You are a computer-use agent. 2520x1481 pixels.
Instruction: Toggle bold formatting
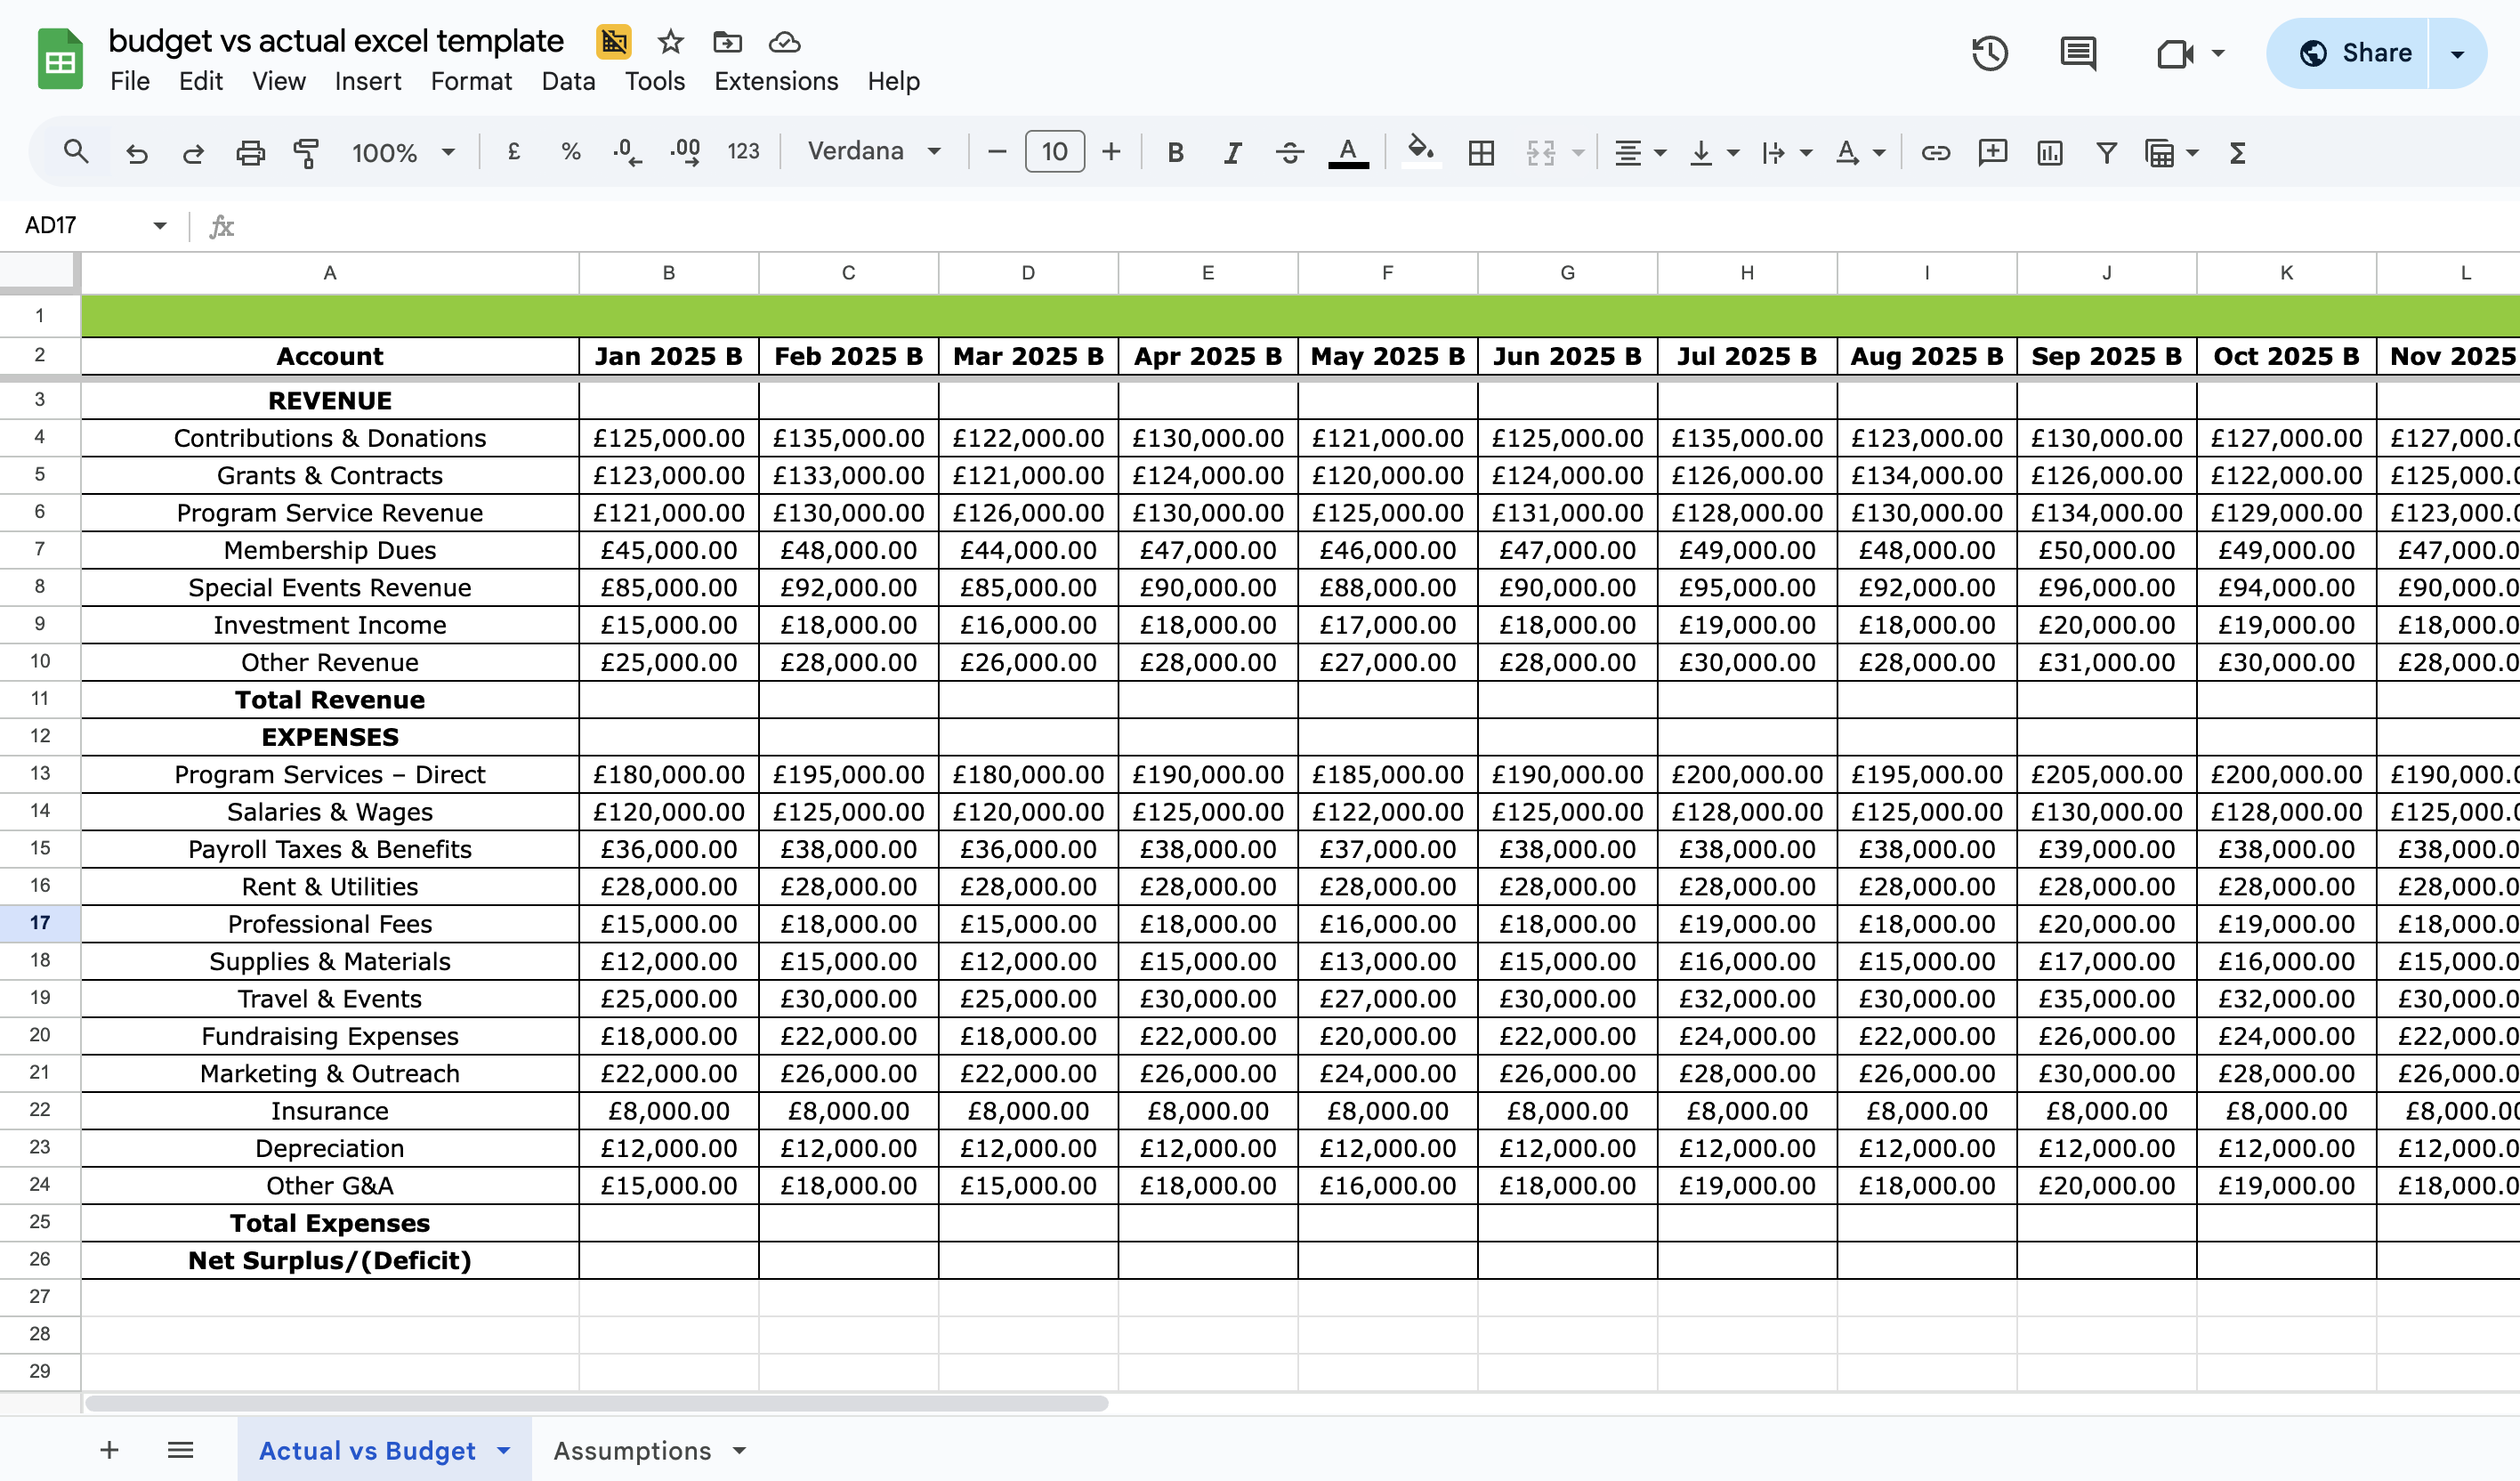click(x=1175, y=152)
